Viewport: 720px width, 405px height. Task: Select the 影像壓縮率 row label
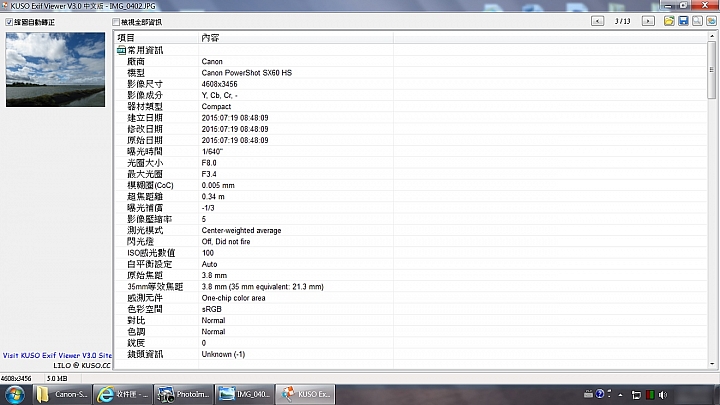(149, 219)
